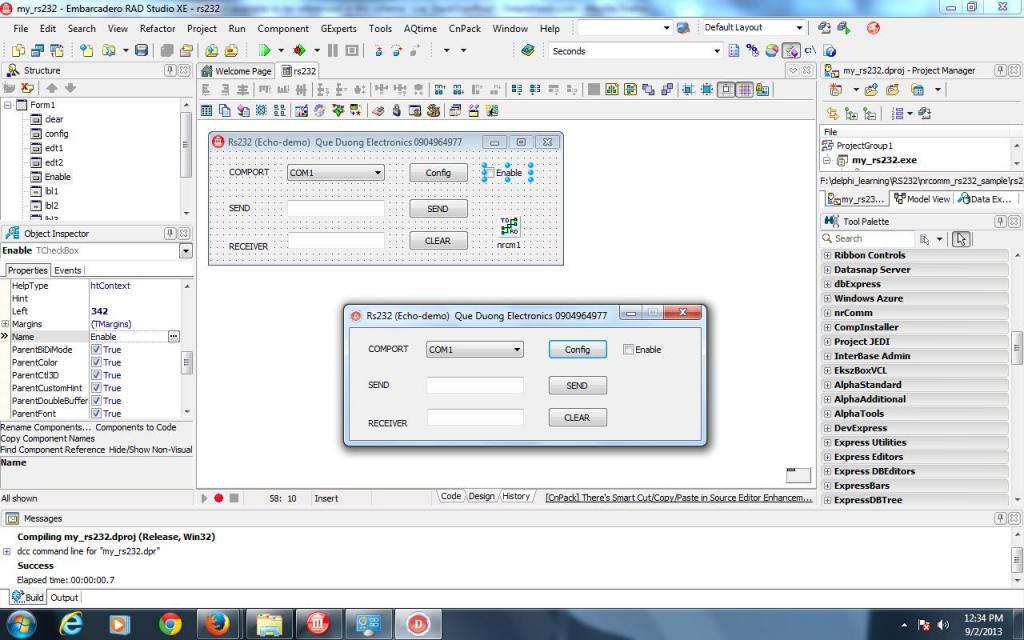Viewport: 1024px width, 640px height.
Task: Open COM1 dropdown in running Rs232 window
Action: [517, 349]
